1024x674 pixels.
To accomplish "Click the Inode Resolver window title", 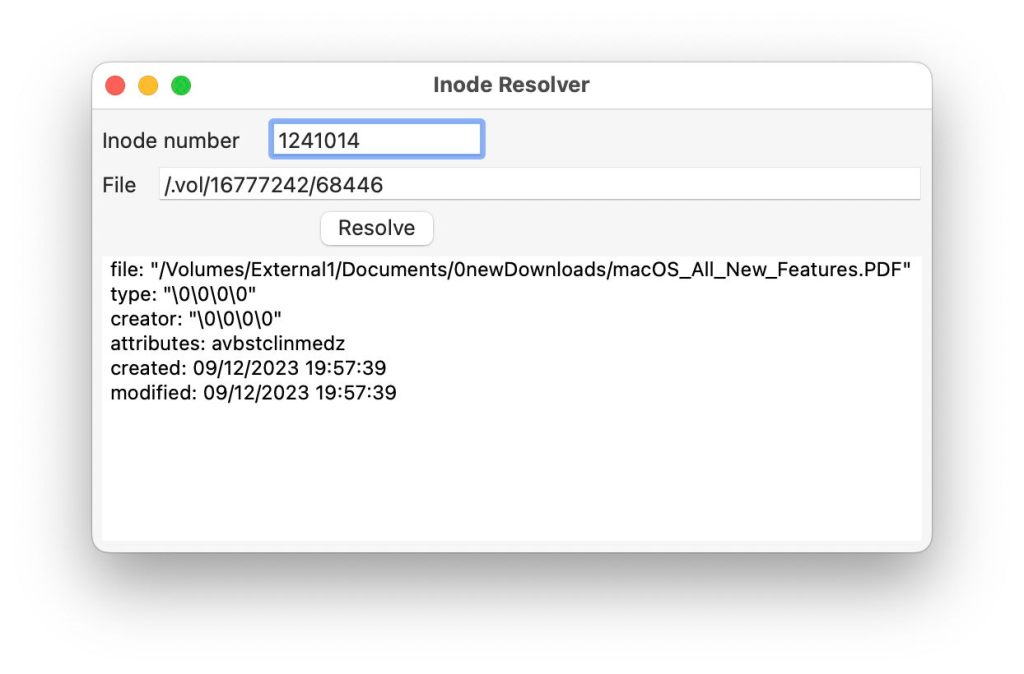I will [x=511, y=85].
